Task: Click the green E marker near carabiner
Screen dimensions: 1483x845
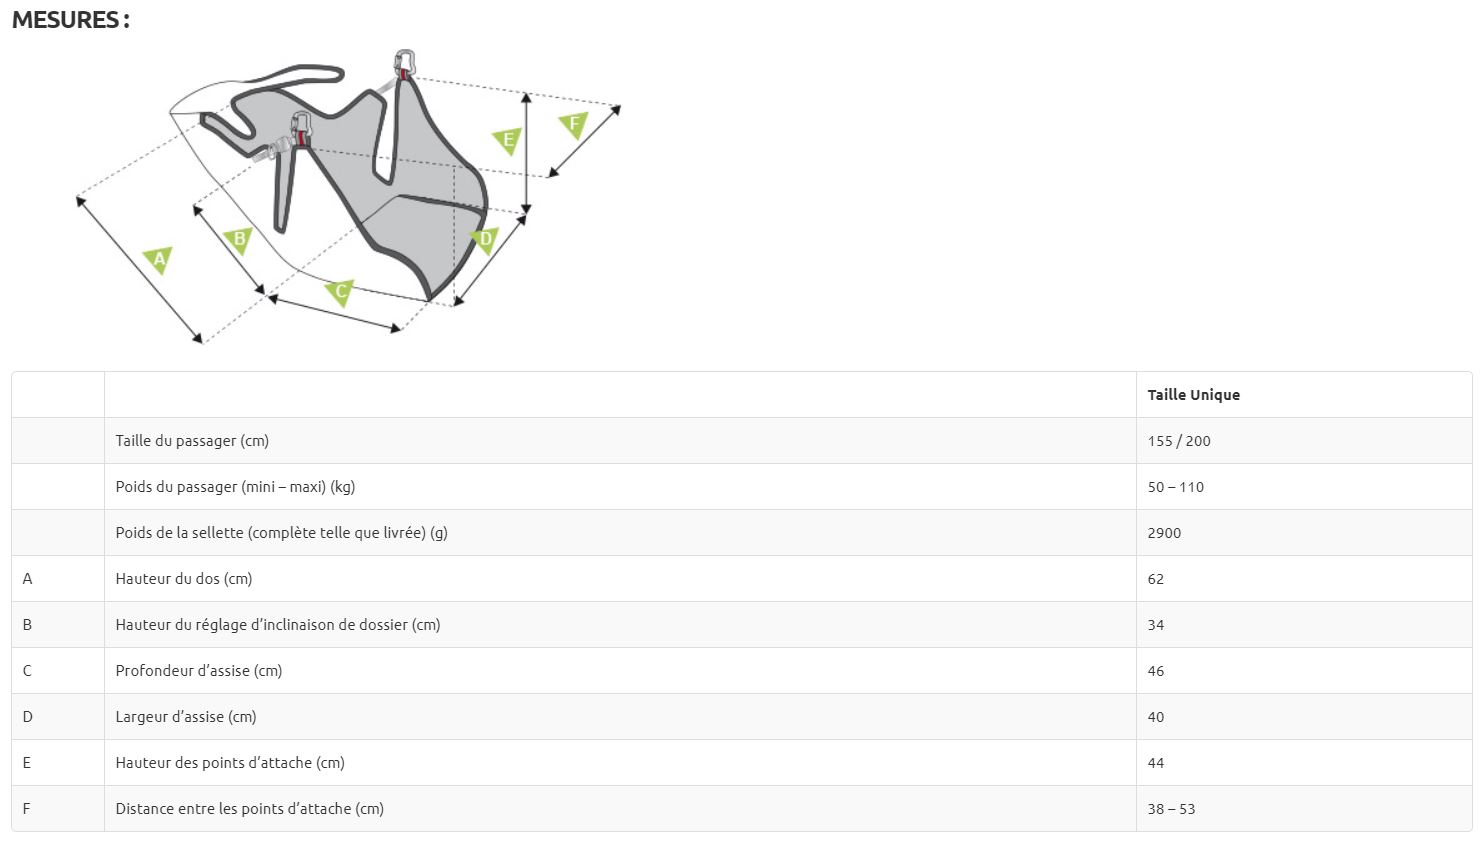Action: coord(508,140)
